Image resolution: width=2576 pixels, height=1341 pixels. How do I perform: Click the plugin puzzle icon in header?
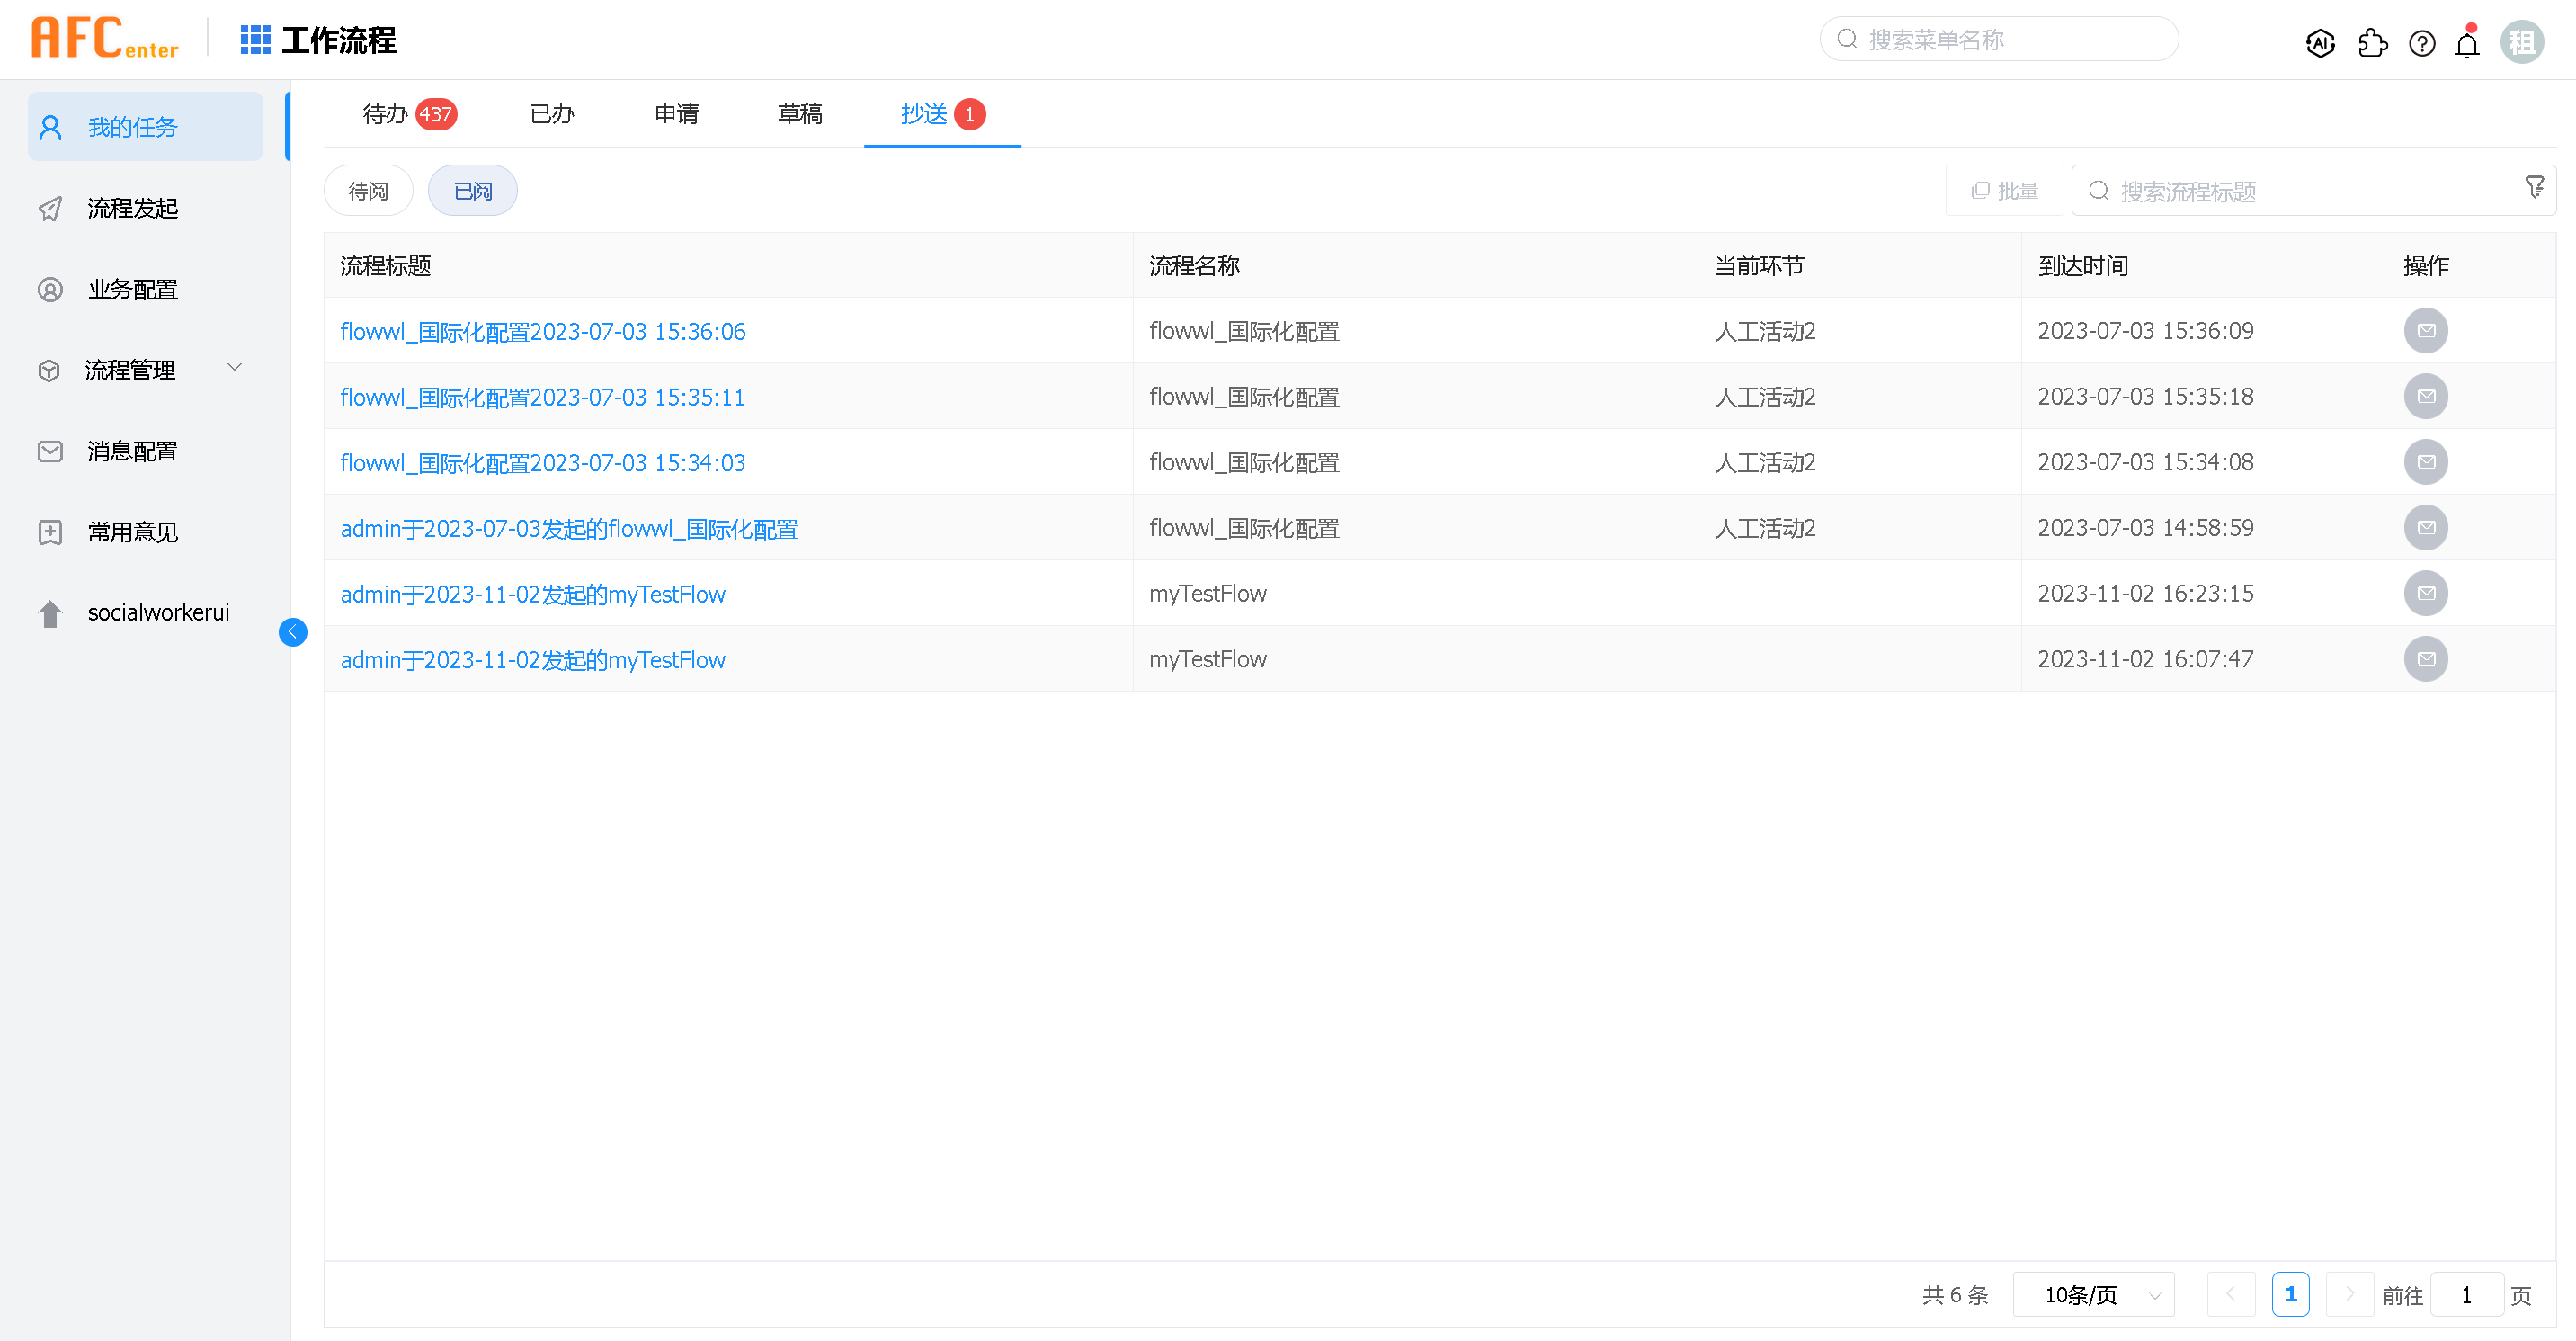click(2372, 43)
